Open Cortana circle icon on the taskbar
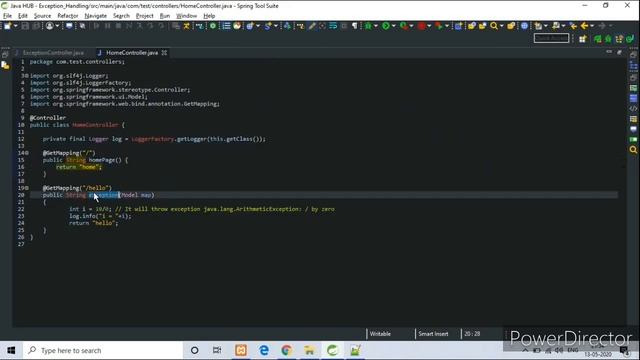The height and width of the screenshot is (360, 640). (x=195, y=350)
